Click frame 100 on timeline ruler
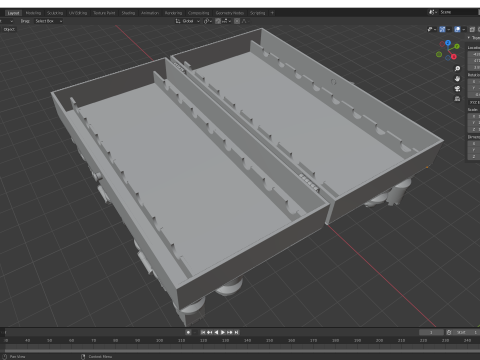Screen dimensions: 480x360 [159, 340]
